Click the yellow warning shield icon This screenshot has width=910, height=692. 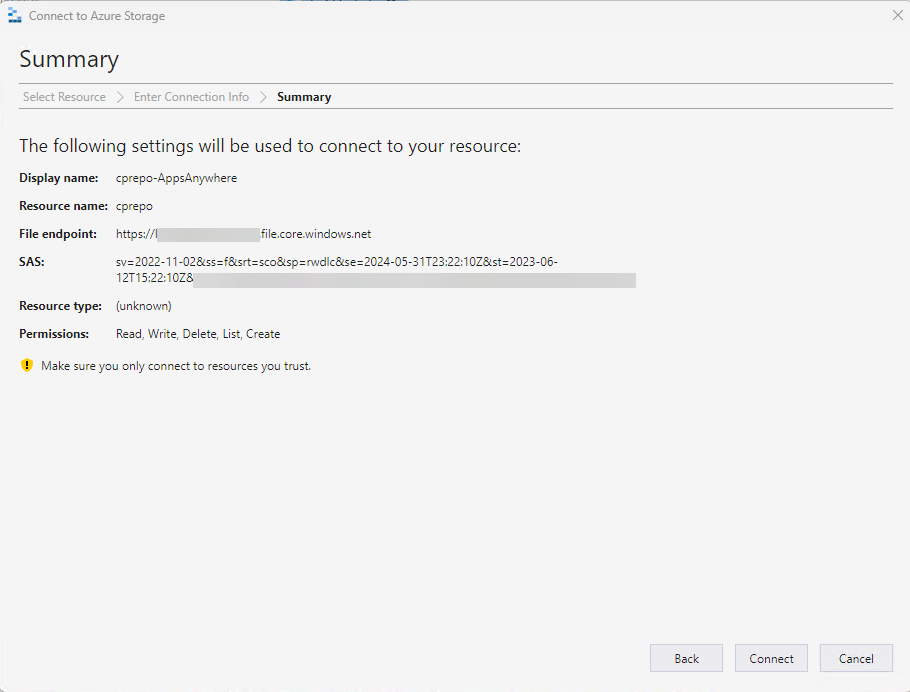[27, 366]
